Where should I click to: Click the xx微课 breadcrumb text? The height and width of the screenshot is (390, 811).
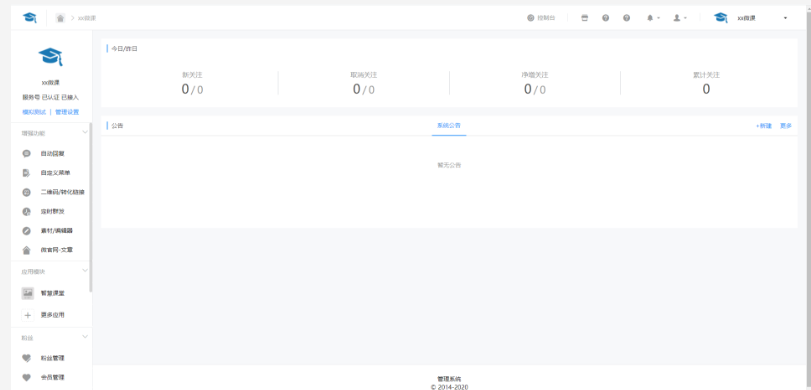87,18
